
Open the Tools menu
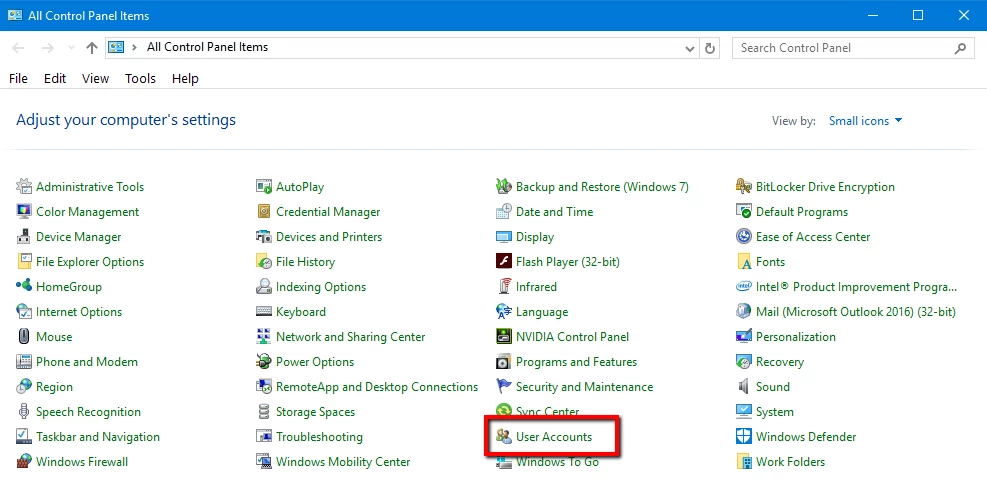click(140, 79)
